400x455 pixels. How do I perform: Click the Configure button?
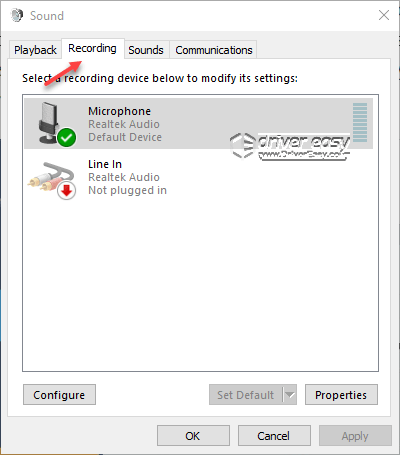coord(59,395)
